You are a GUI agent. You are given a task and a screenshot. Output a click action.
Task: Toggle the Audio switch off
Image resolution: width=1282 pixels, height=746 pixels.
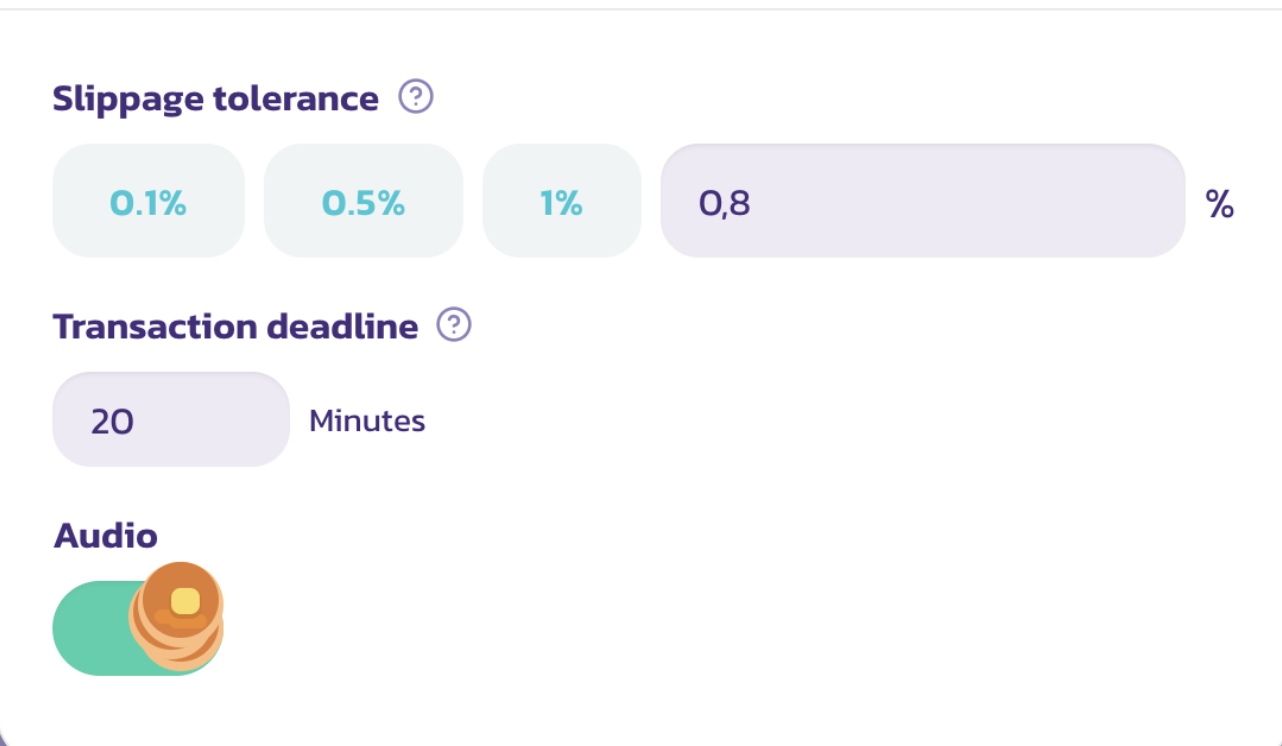pos(138,627)
